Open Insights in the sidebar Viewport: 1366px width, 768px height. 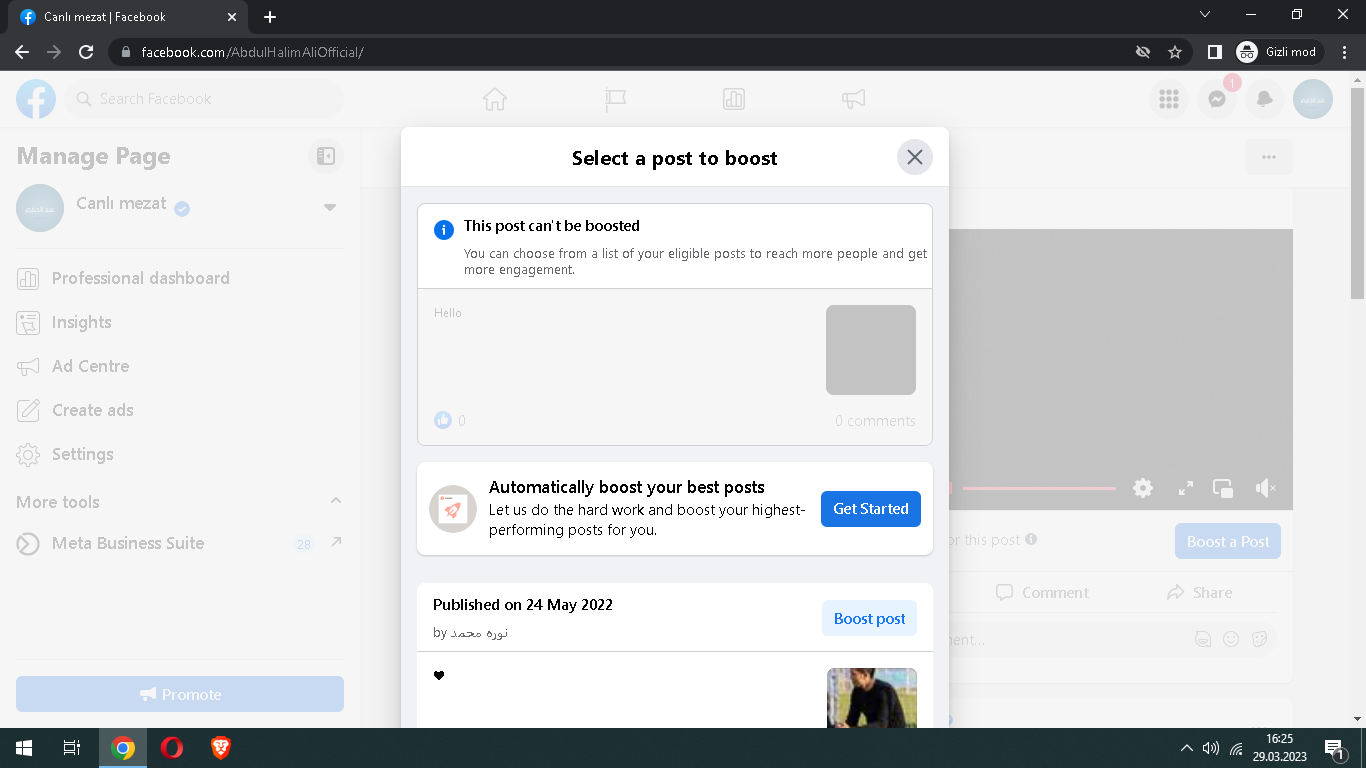pyautogui.click(x=180, y=322)
